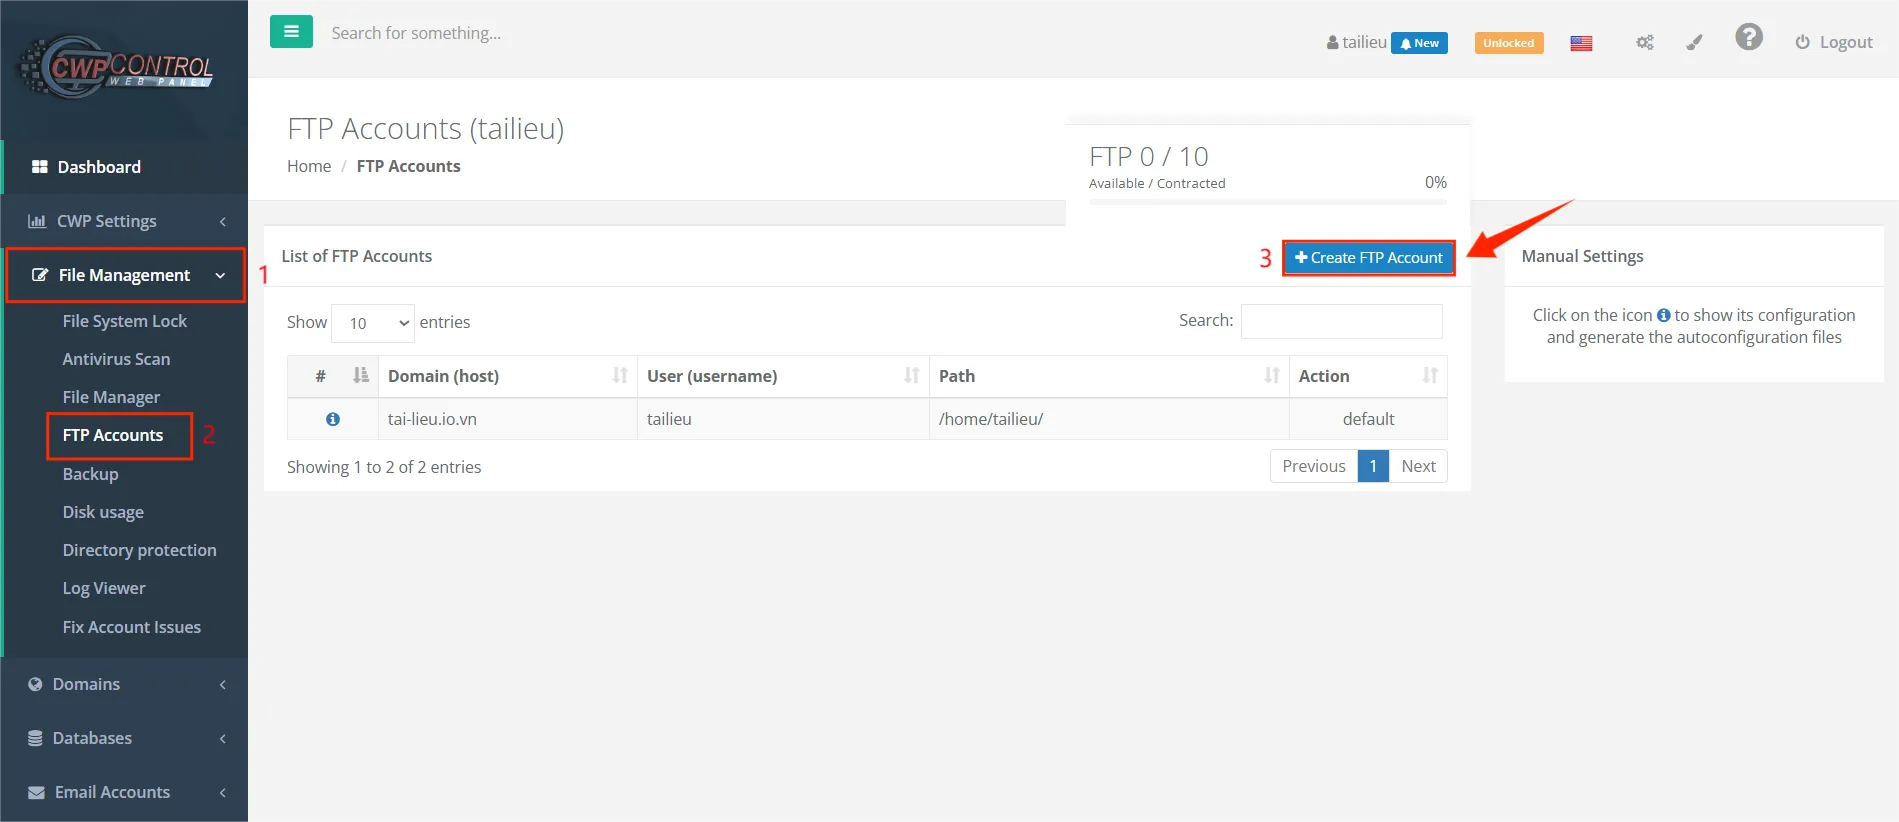
Task: Open Fix Account Issues submenu item
Action: pyautogui.click(x=131, y=627)
